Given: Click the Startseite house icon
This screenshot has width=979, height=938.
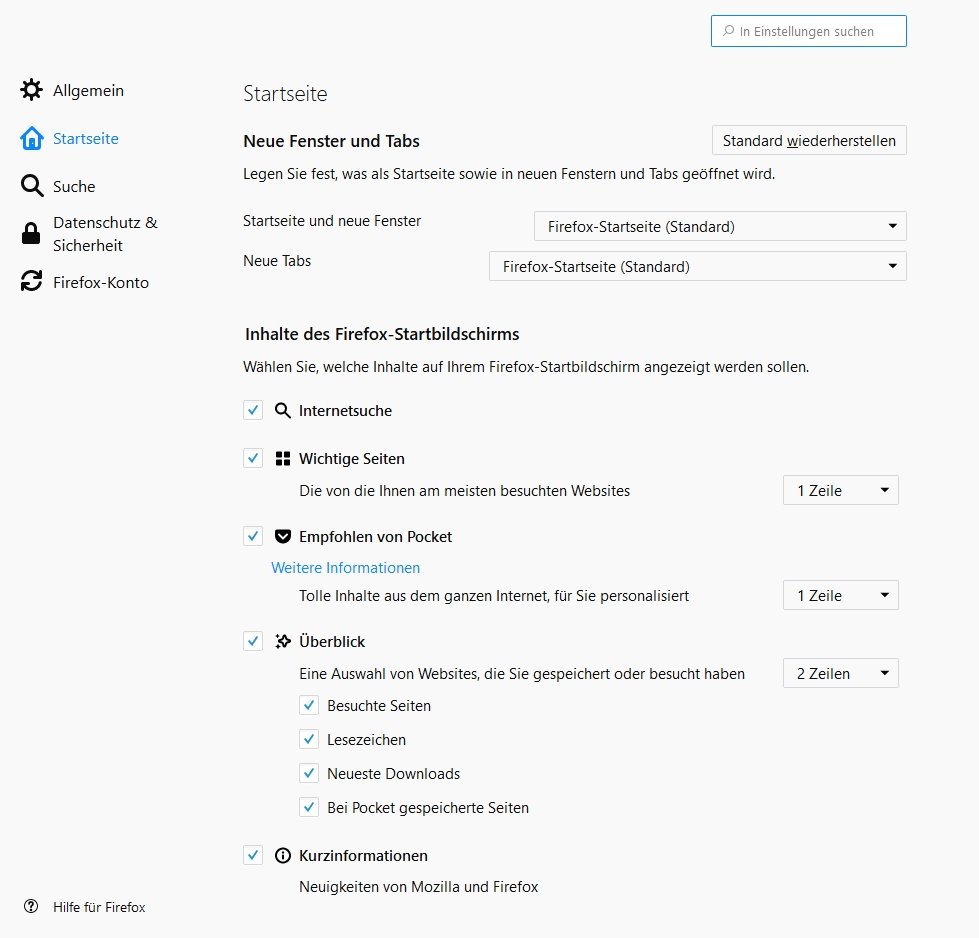Looking at the screenshot, I should pos(32,138).
